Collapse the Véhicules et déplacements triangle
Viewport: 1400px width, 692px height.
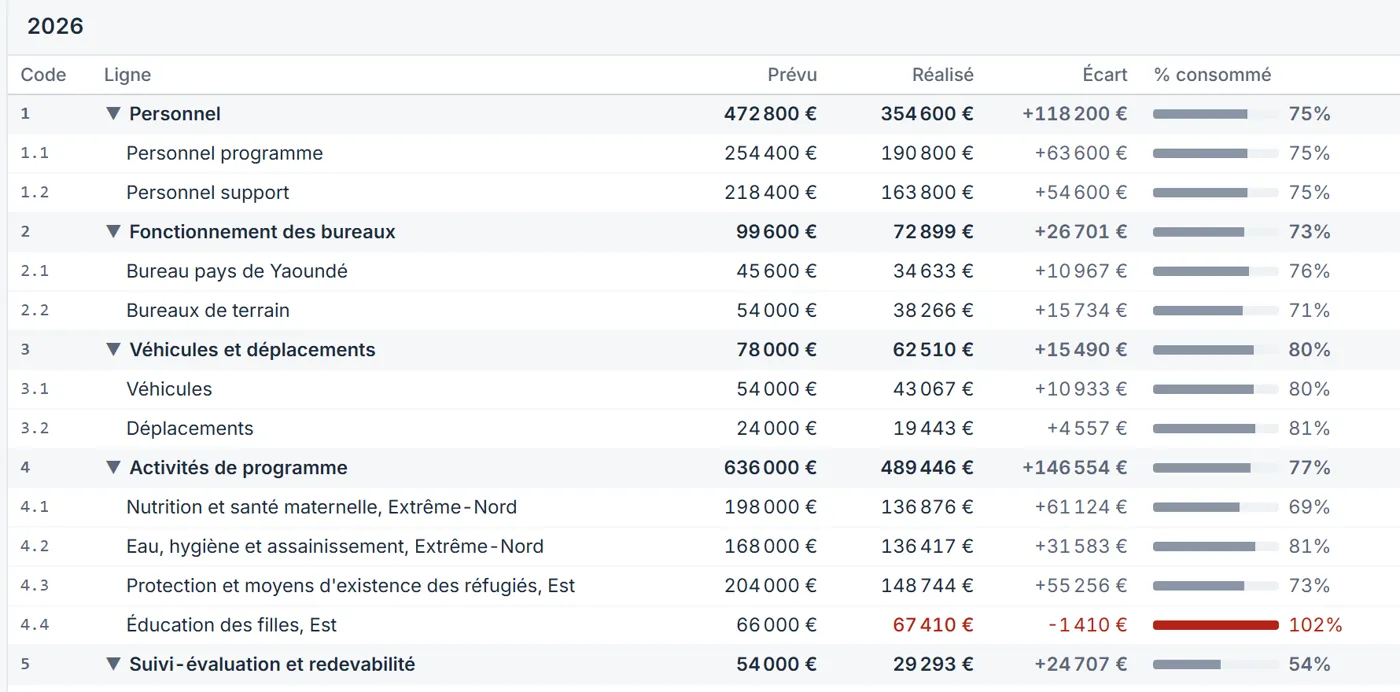pyautogui.click(x=113, y=350)
